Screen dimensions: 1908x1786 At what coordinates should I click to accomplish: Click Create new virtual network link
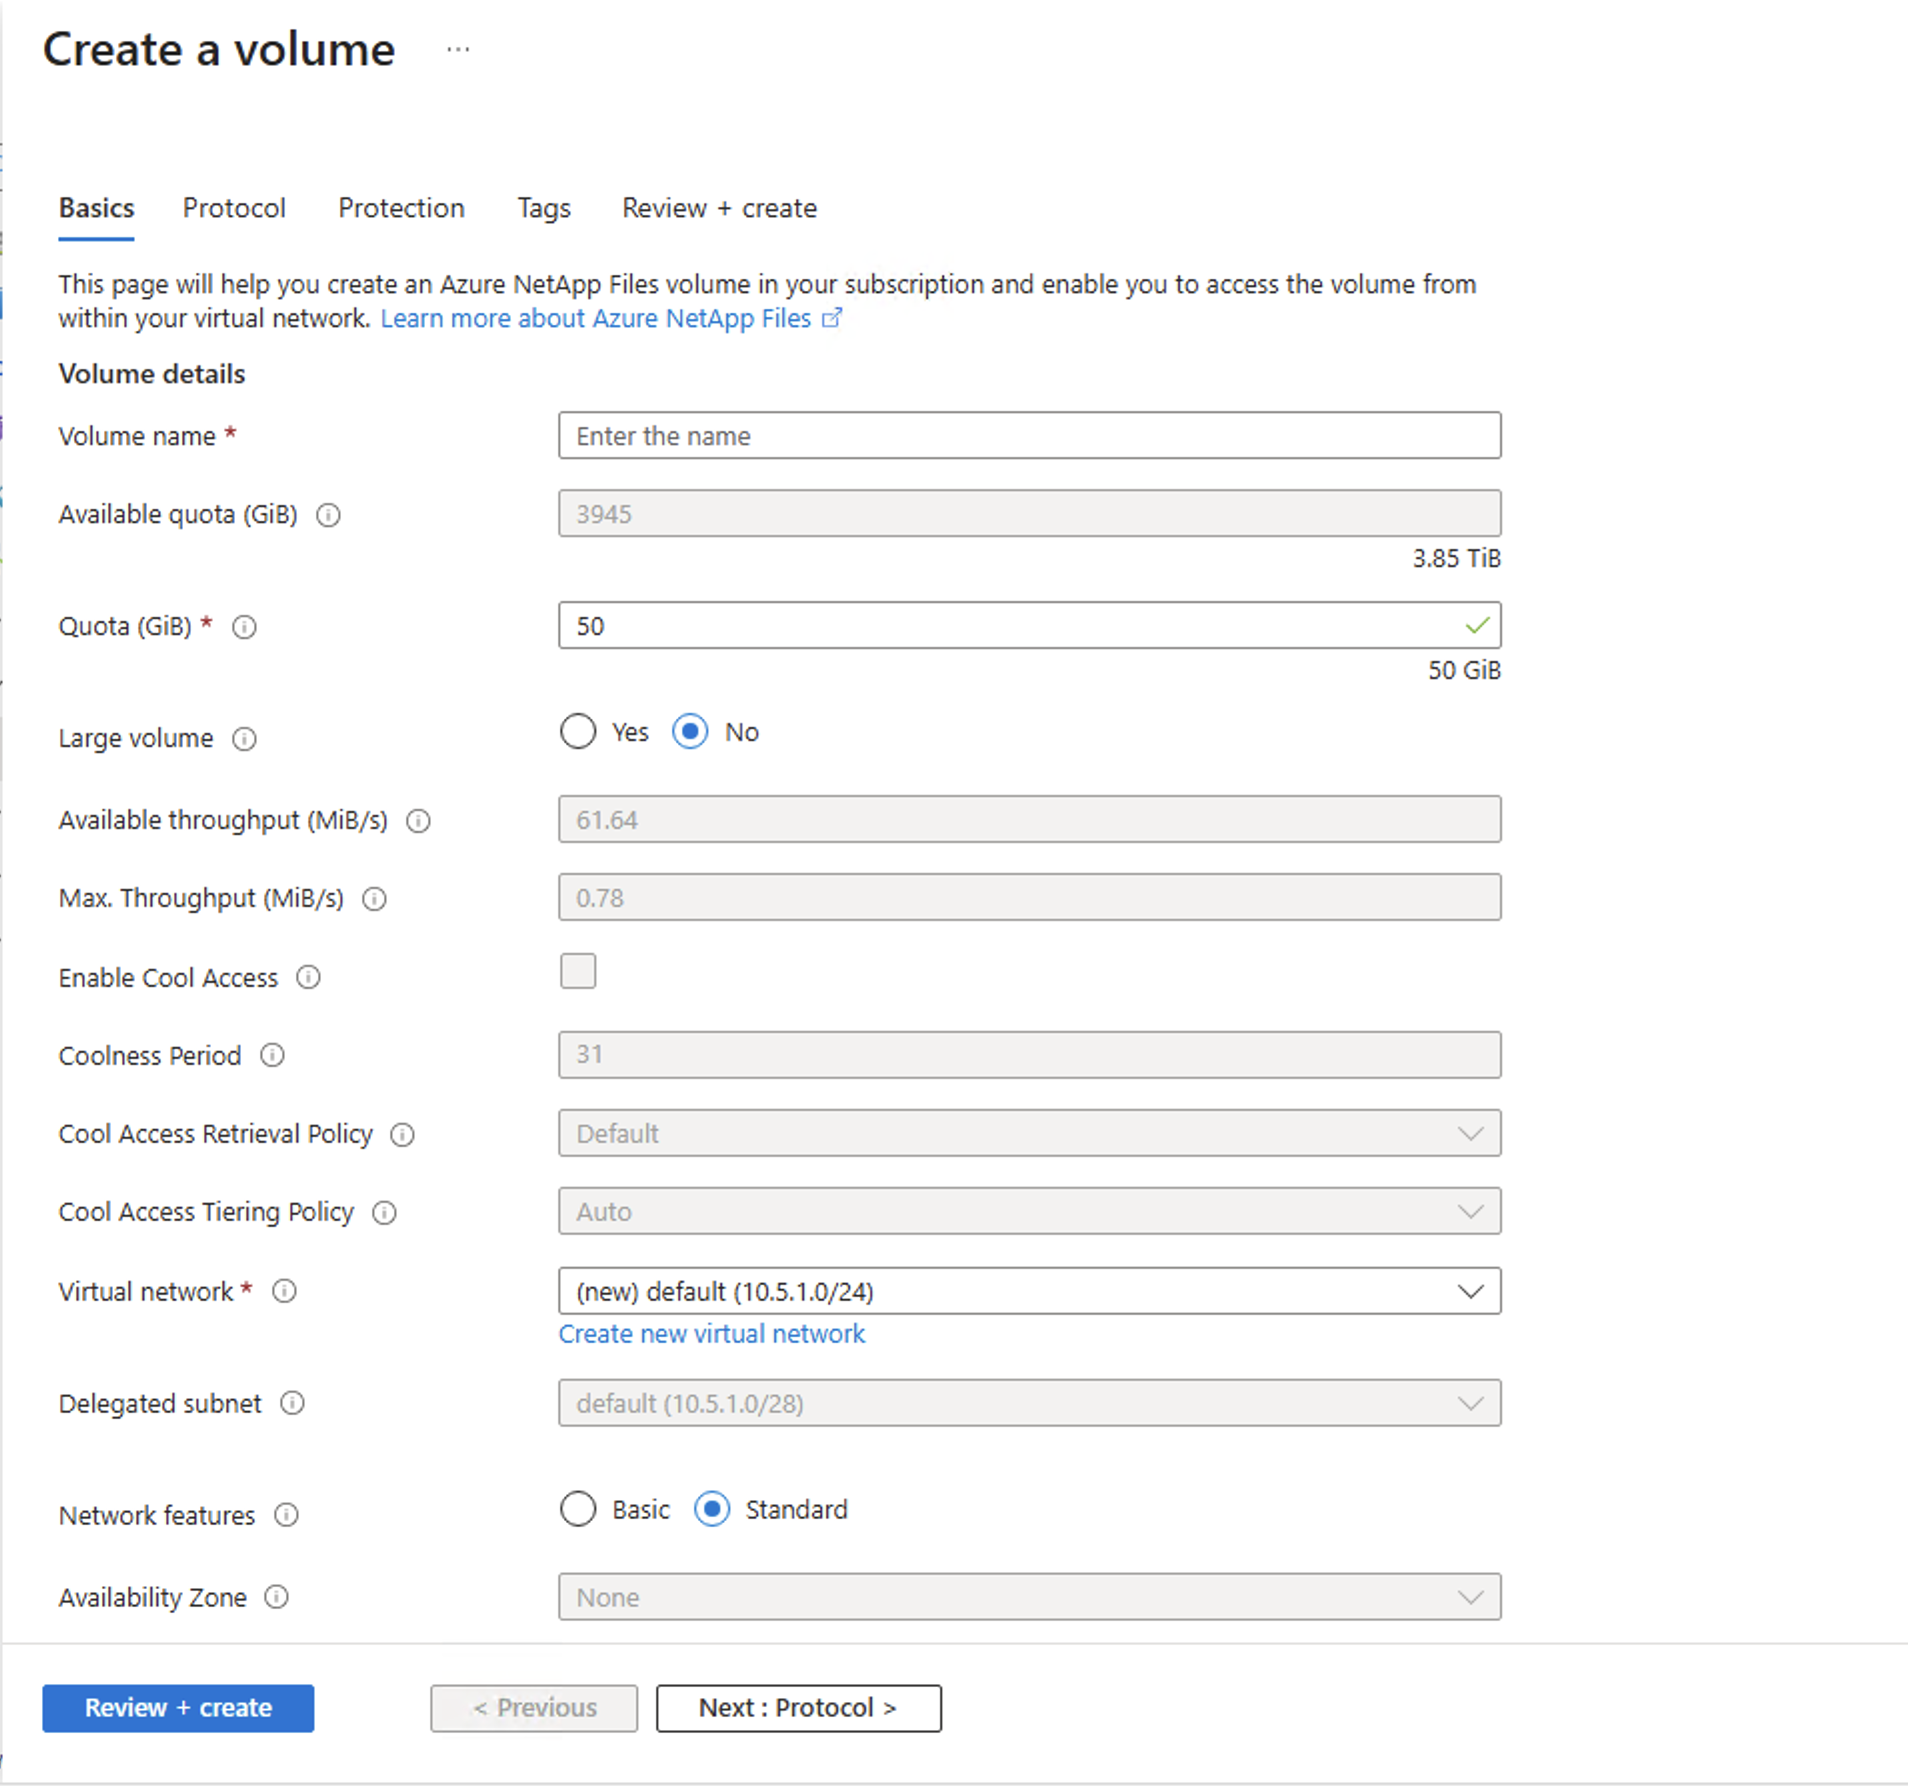(712, 1334)
